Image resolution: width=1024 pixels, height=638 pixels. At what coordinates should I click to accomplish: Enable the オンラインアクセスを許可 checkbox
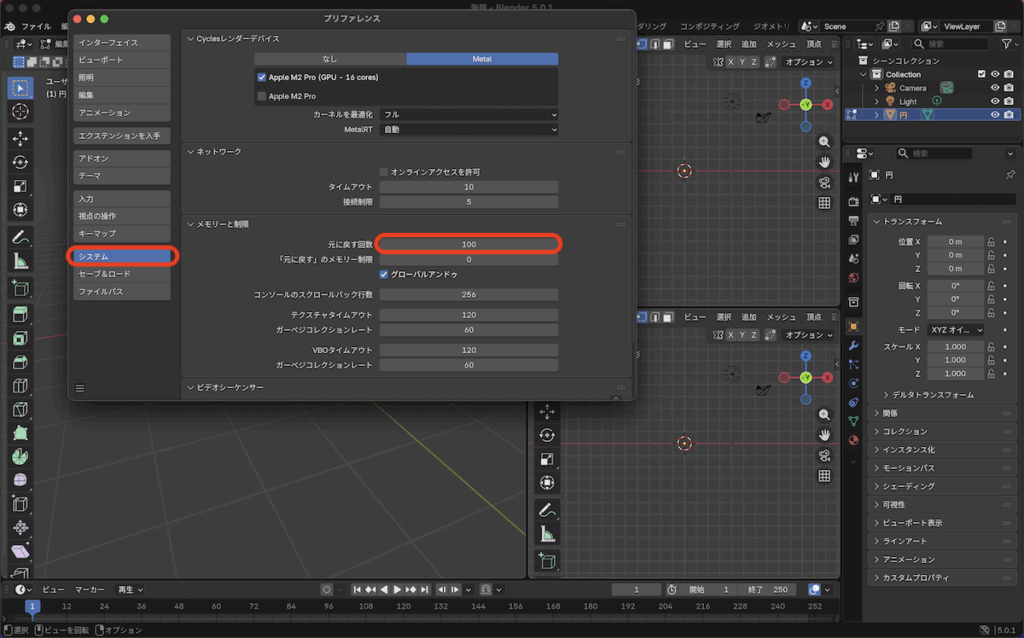coord(384,172)
